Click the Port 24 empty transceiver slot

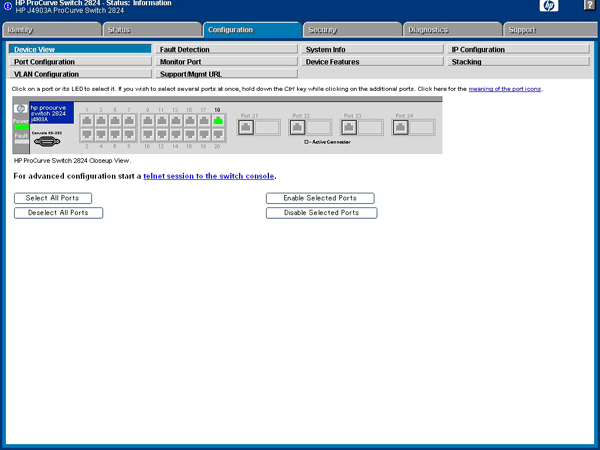click(422, 127)
